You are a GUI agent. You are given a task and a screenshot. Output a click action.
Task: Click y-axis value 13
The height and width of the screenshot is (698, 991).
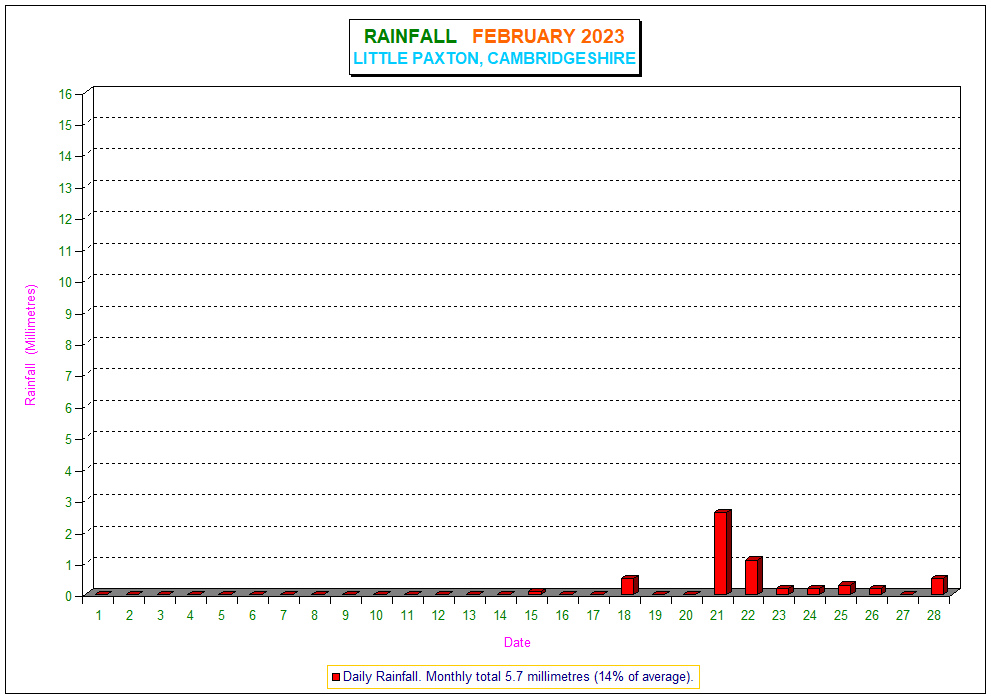pyautogui.click(x=66, y=188)
